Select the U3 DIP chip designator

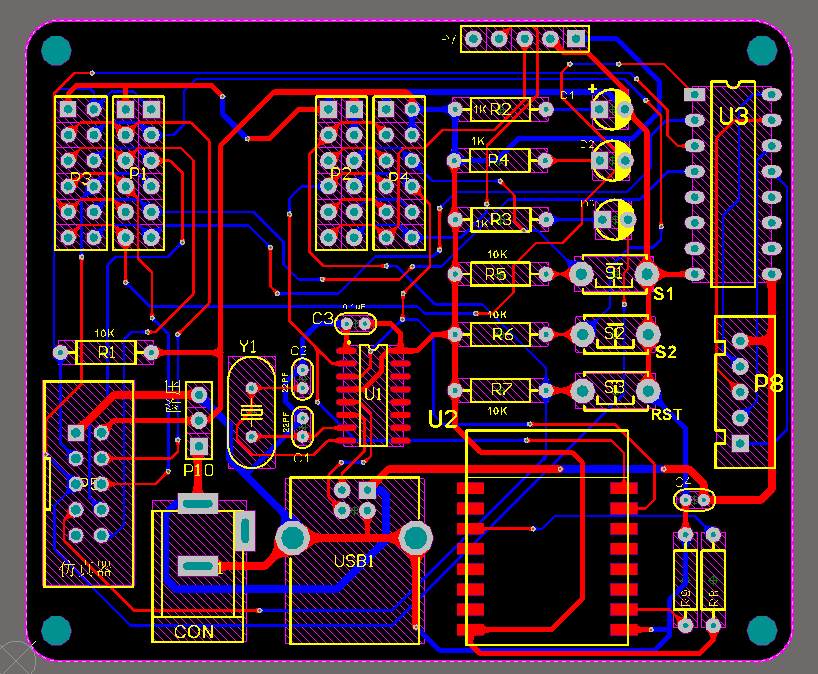tap(733, 116)
